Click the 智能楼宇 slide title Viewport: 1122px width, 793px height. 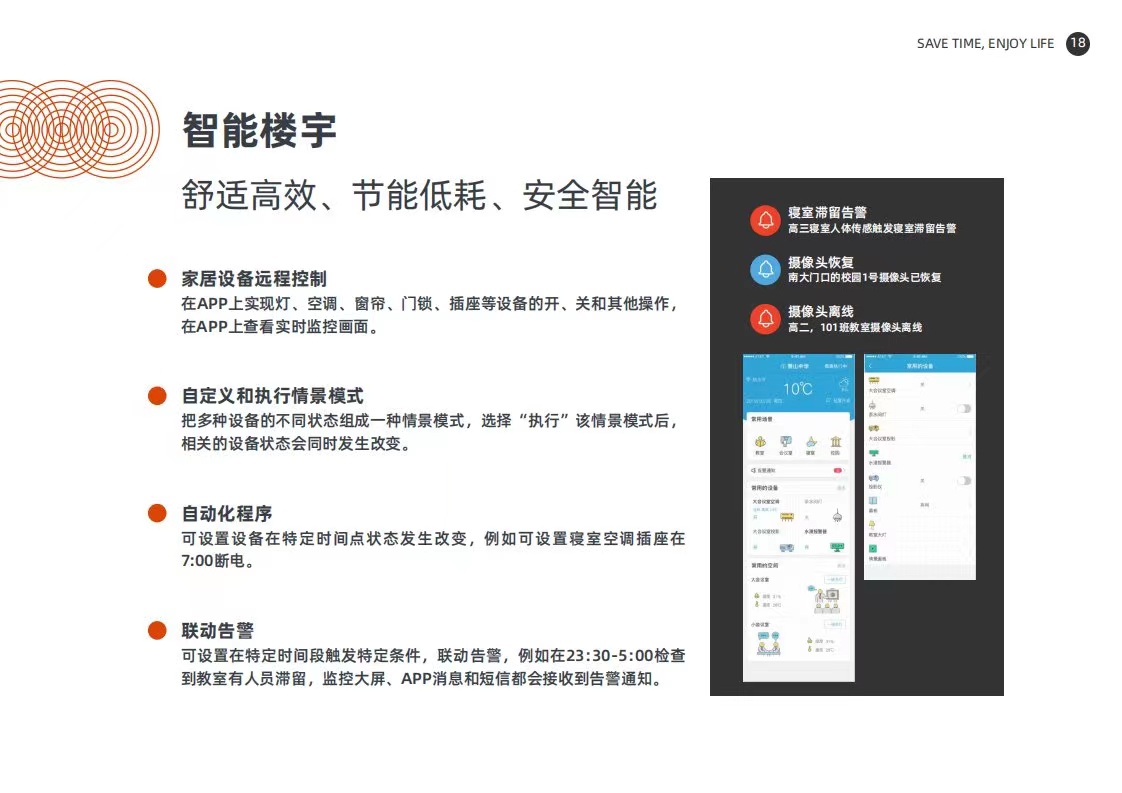tap(259, 130)
